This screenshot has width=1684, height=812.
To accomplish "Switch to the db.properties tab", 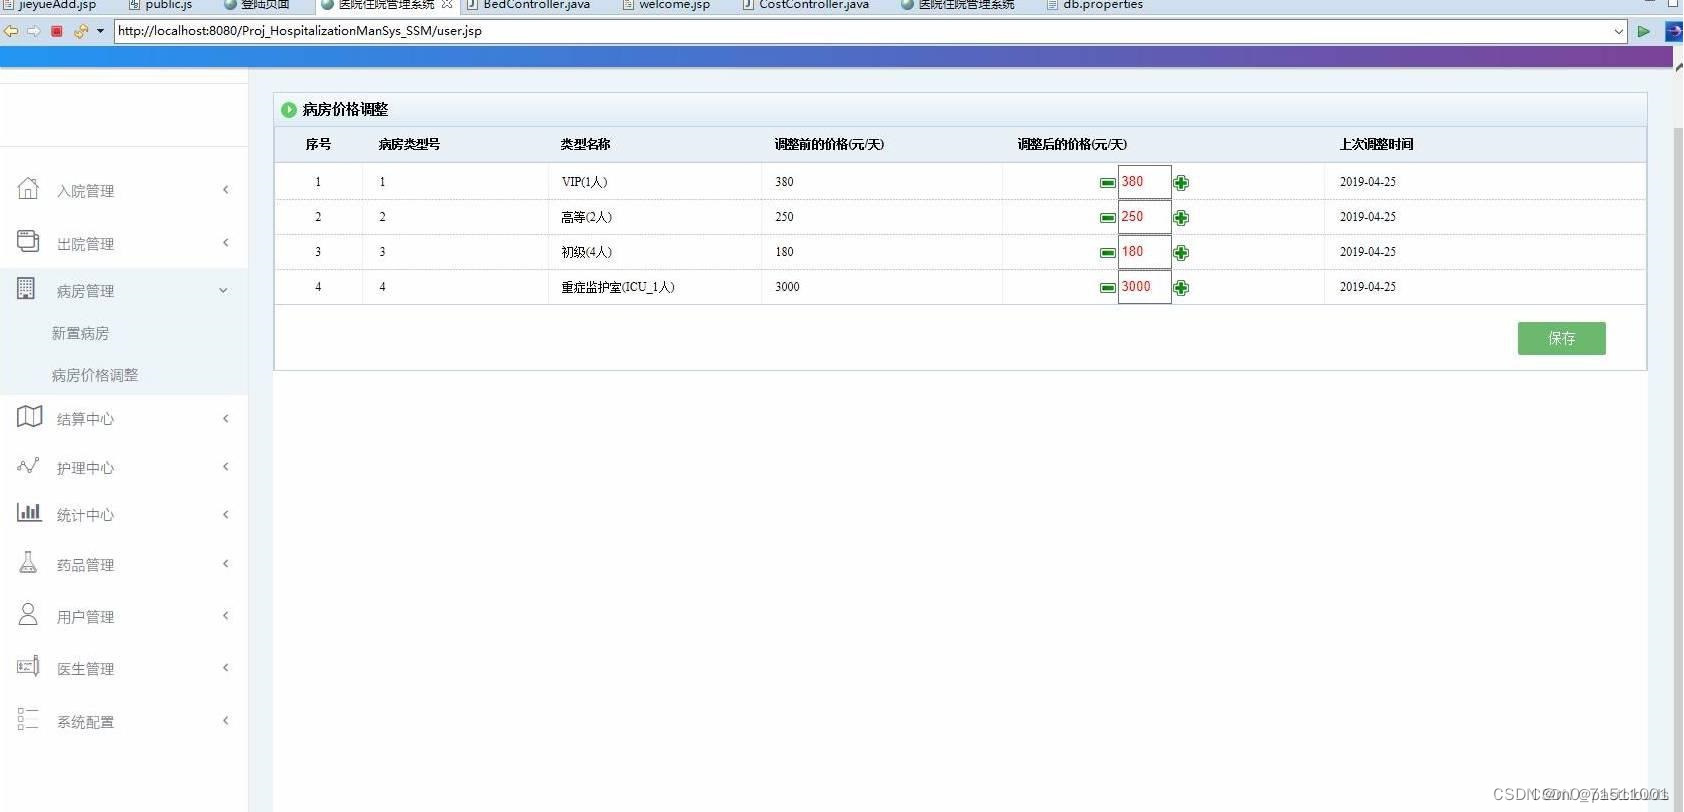I will [1094, 5].
